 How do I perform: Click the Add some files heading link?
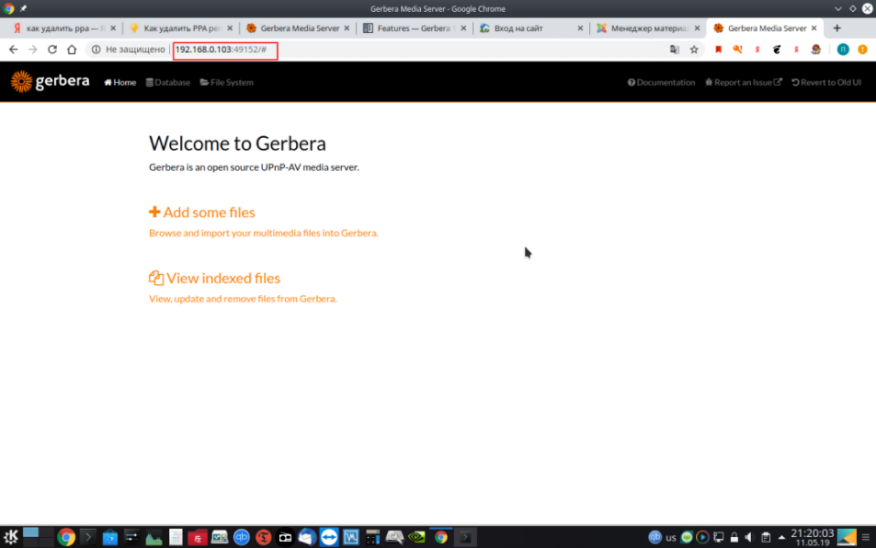point(202,212)
